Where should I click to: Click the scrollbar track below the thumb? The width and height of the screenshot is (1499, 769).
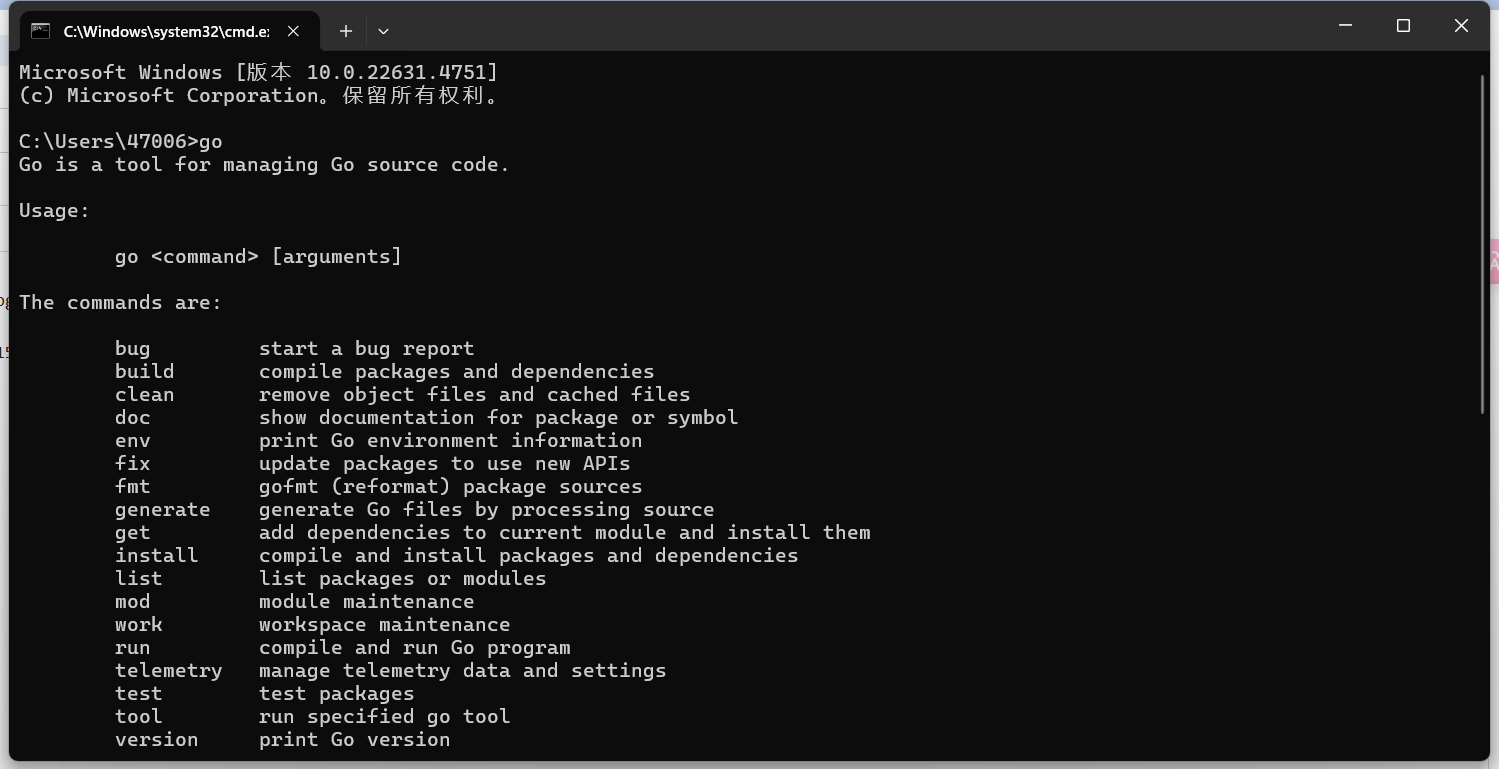[1482, 580]
